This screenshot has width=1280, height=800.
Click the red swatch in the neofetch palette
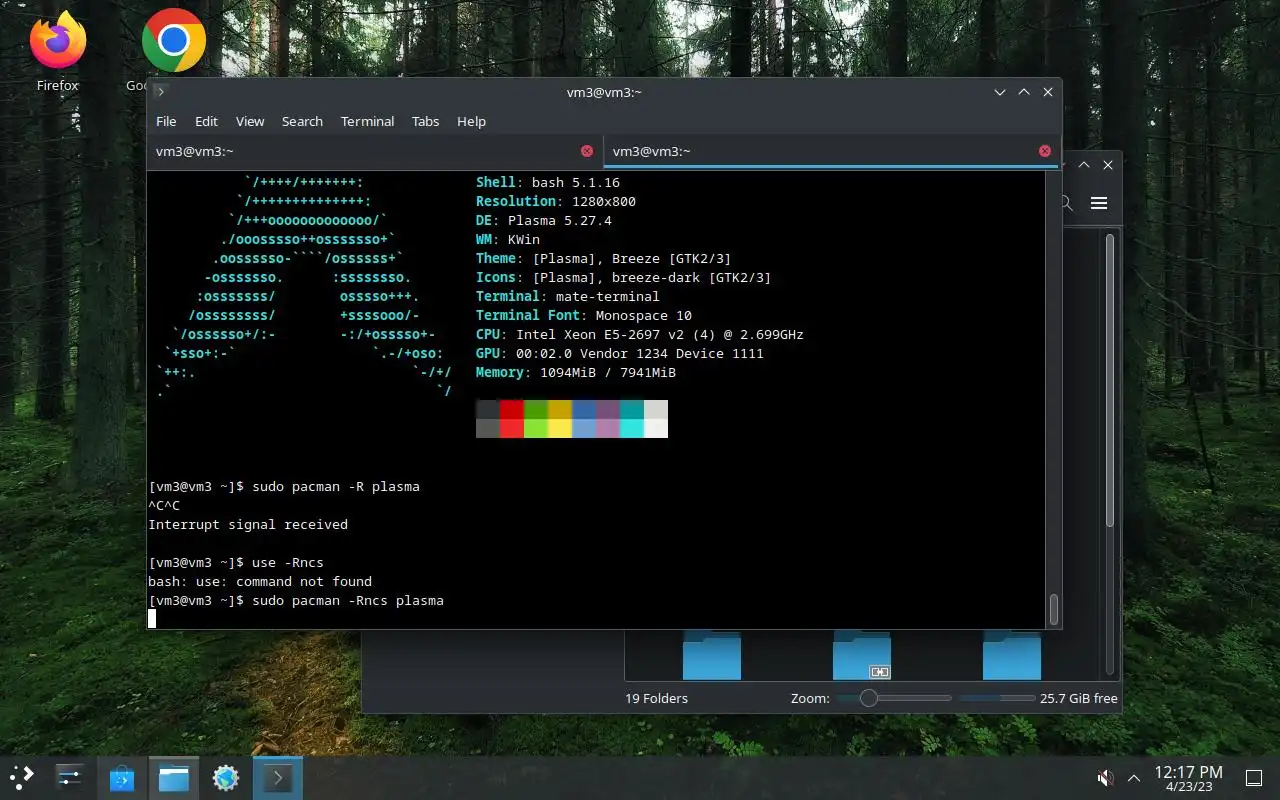(x=512, y=419)
